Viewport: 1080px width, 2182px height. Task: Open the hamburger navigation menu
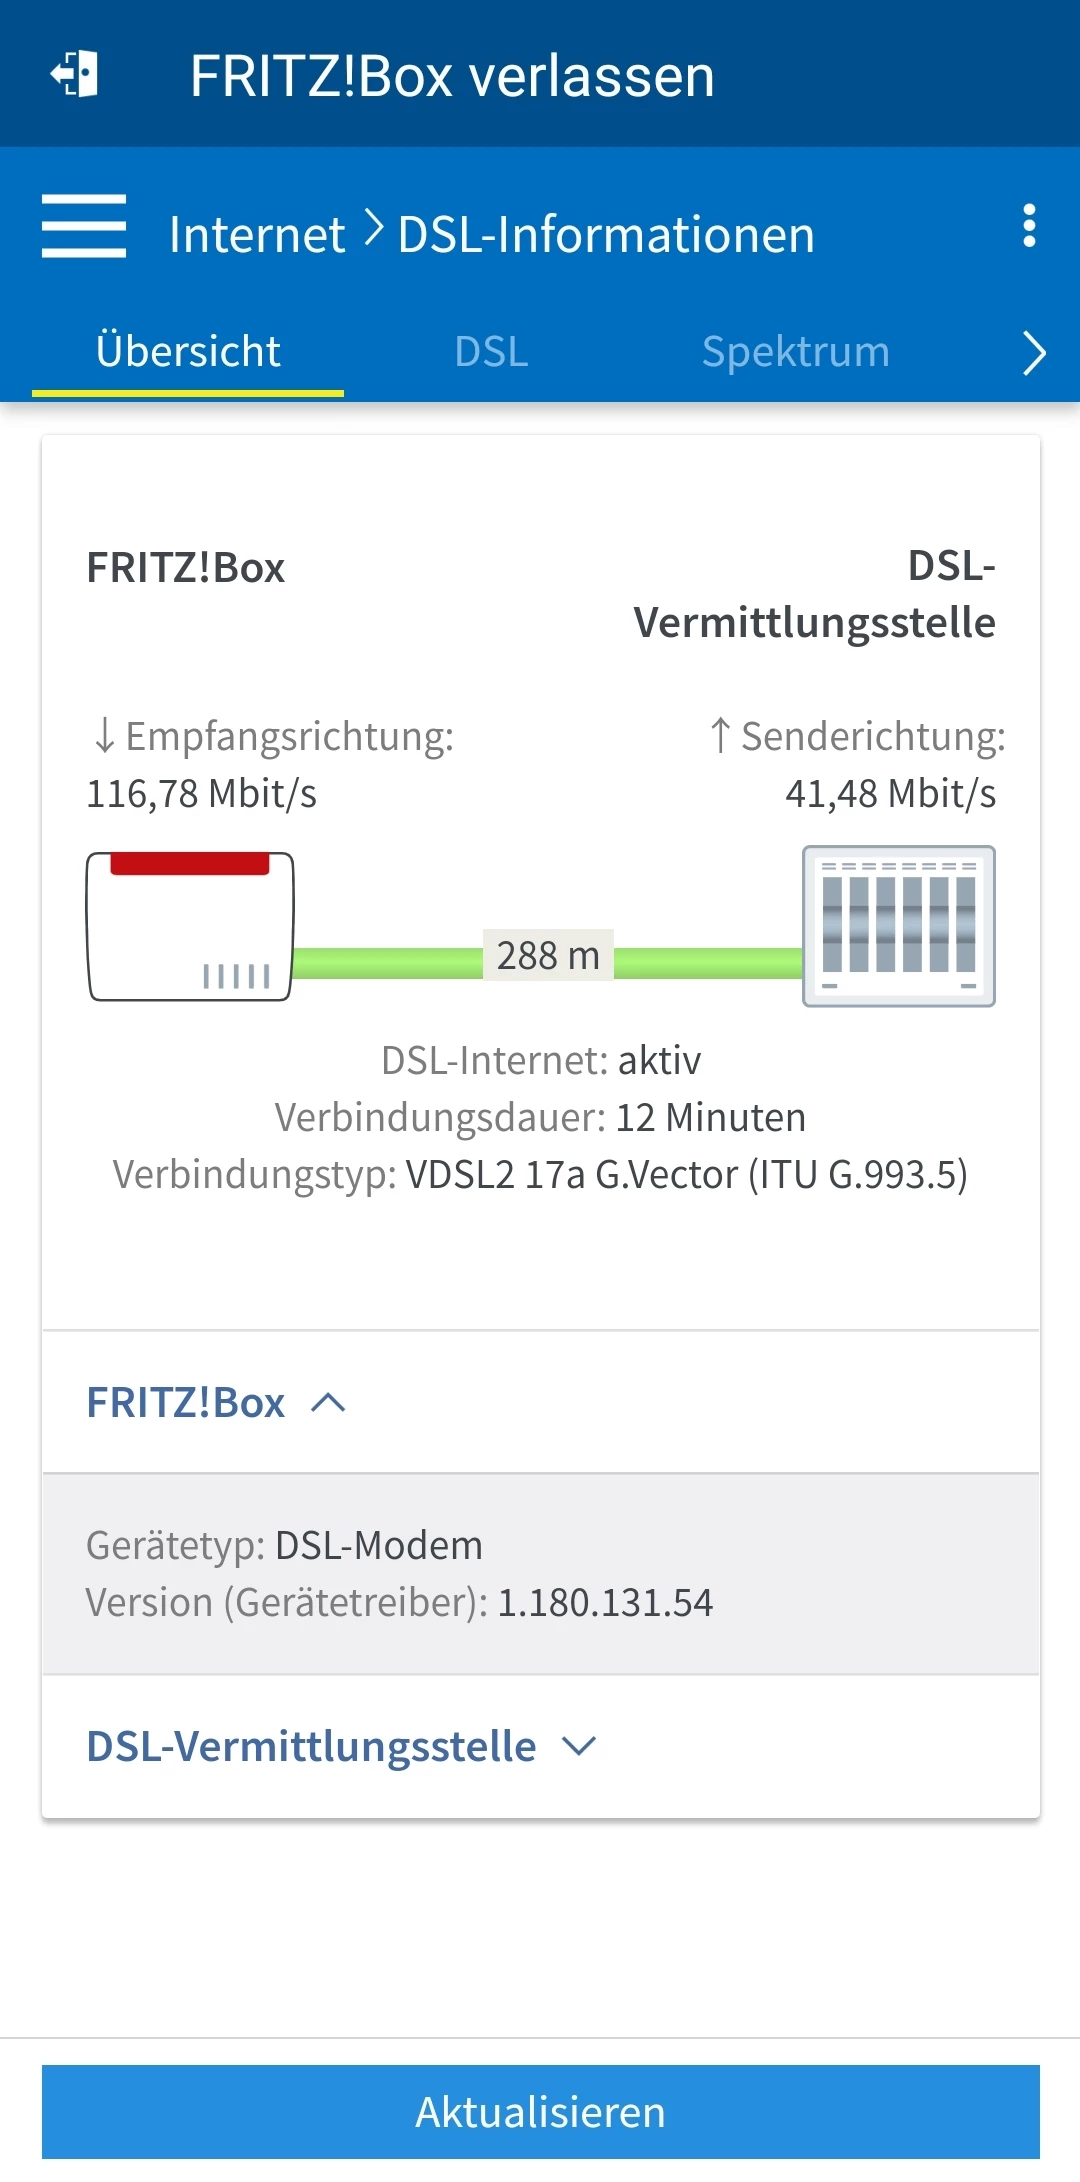84,226
